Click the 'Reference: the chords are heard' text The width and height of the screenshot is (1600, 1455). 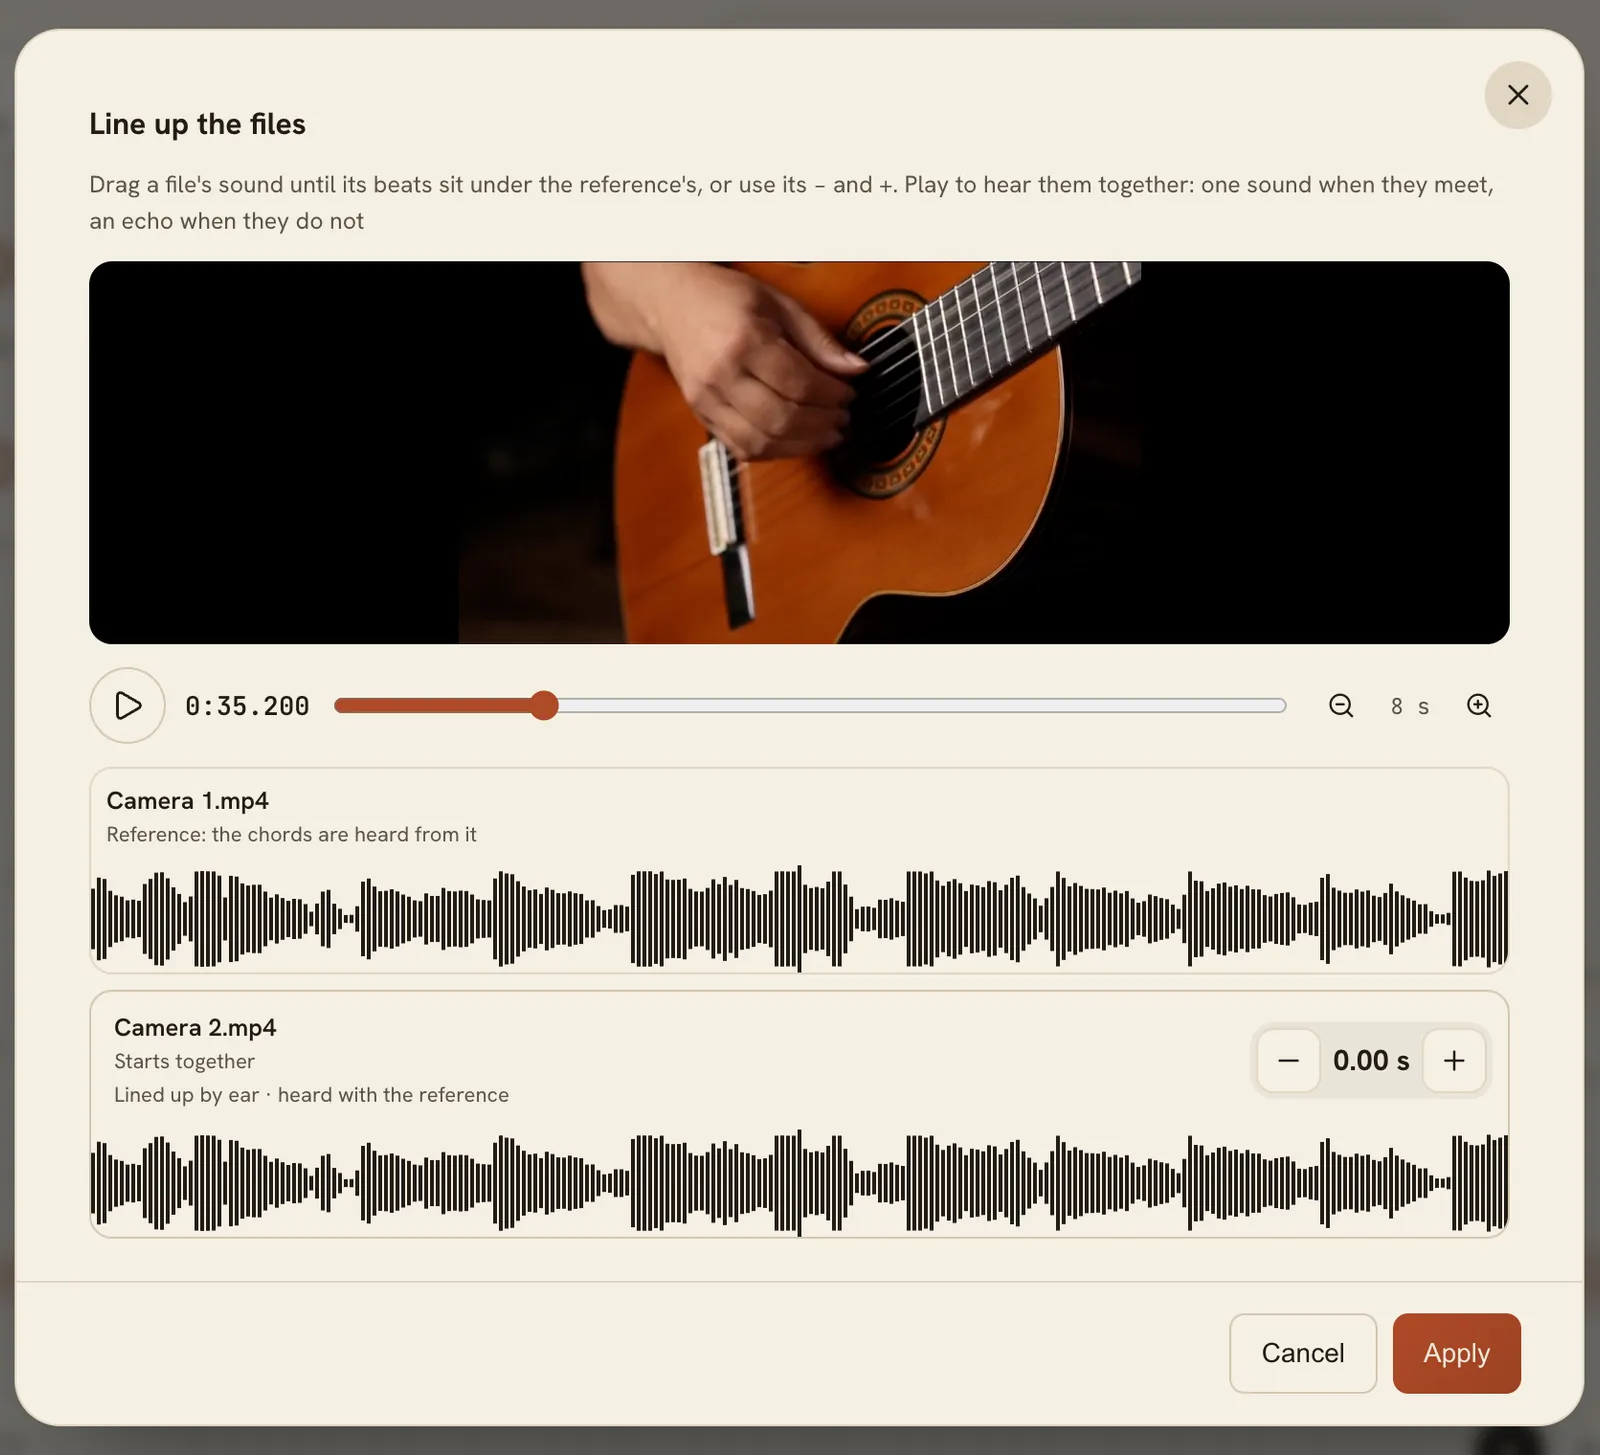pos(292,834)
